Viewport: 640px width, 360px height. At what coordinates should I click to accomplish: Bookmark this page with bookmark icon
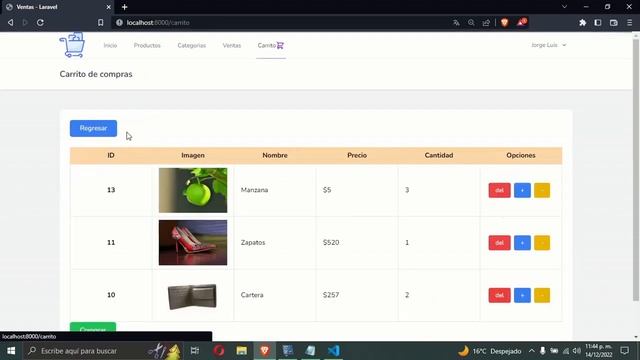[x=100, y=23]
